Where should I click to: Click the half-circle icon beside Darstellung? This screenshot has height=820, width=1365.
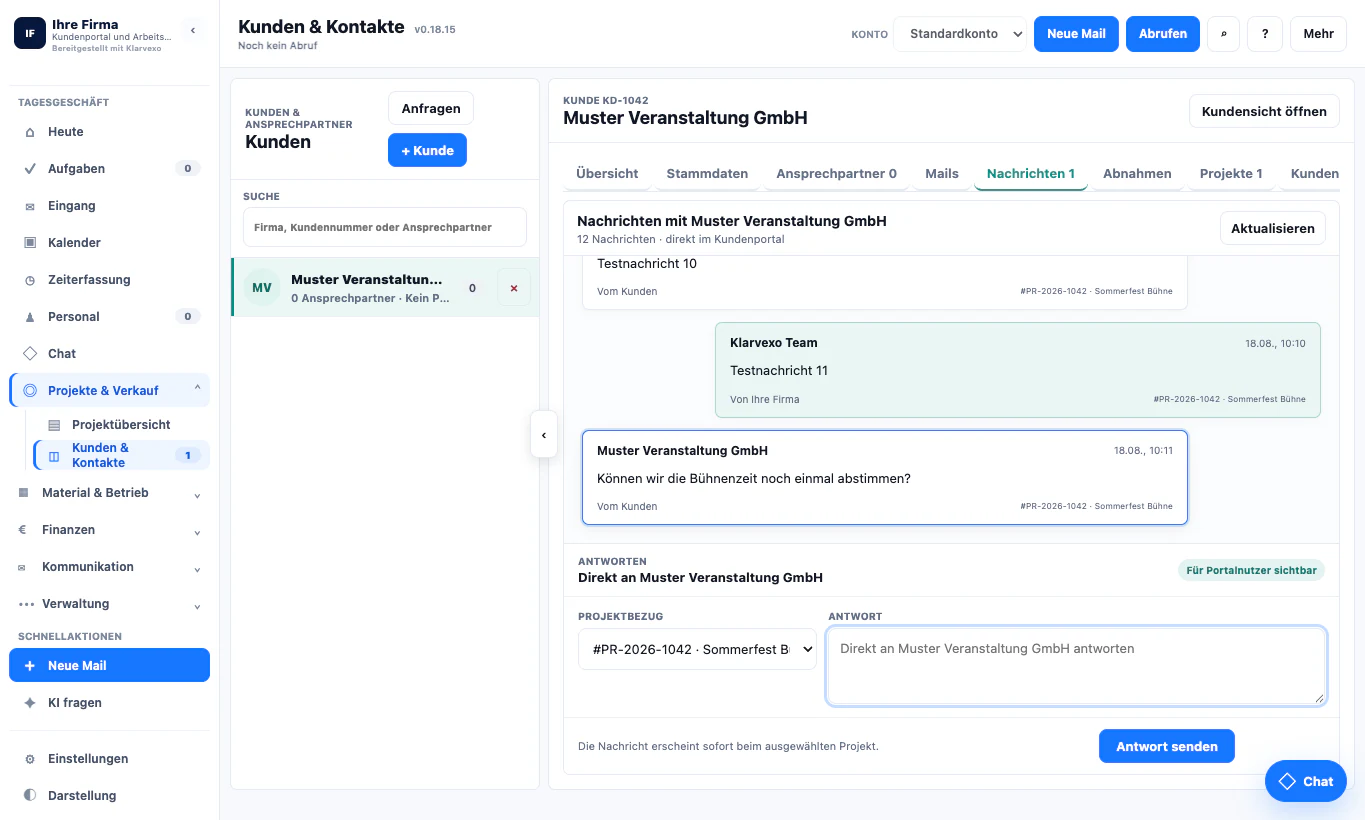point(30,796)
